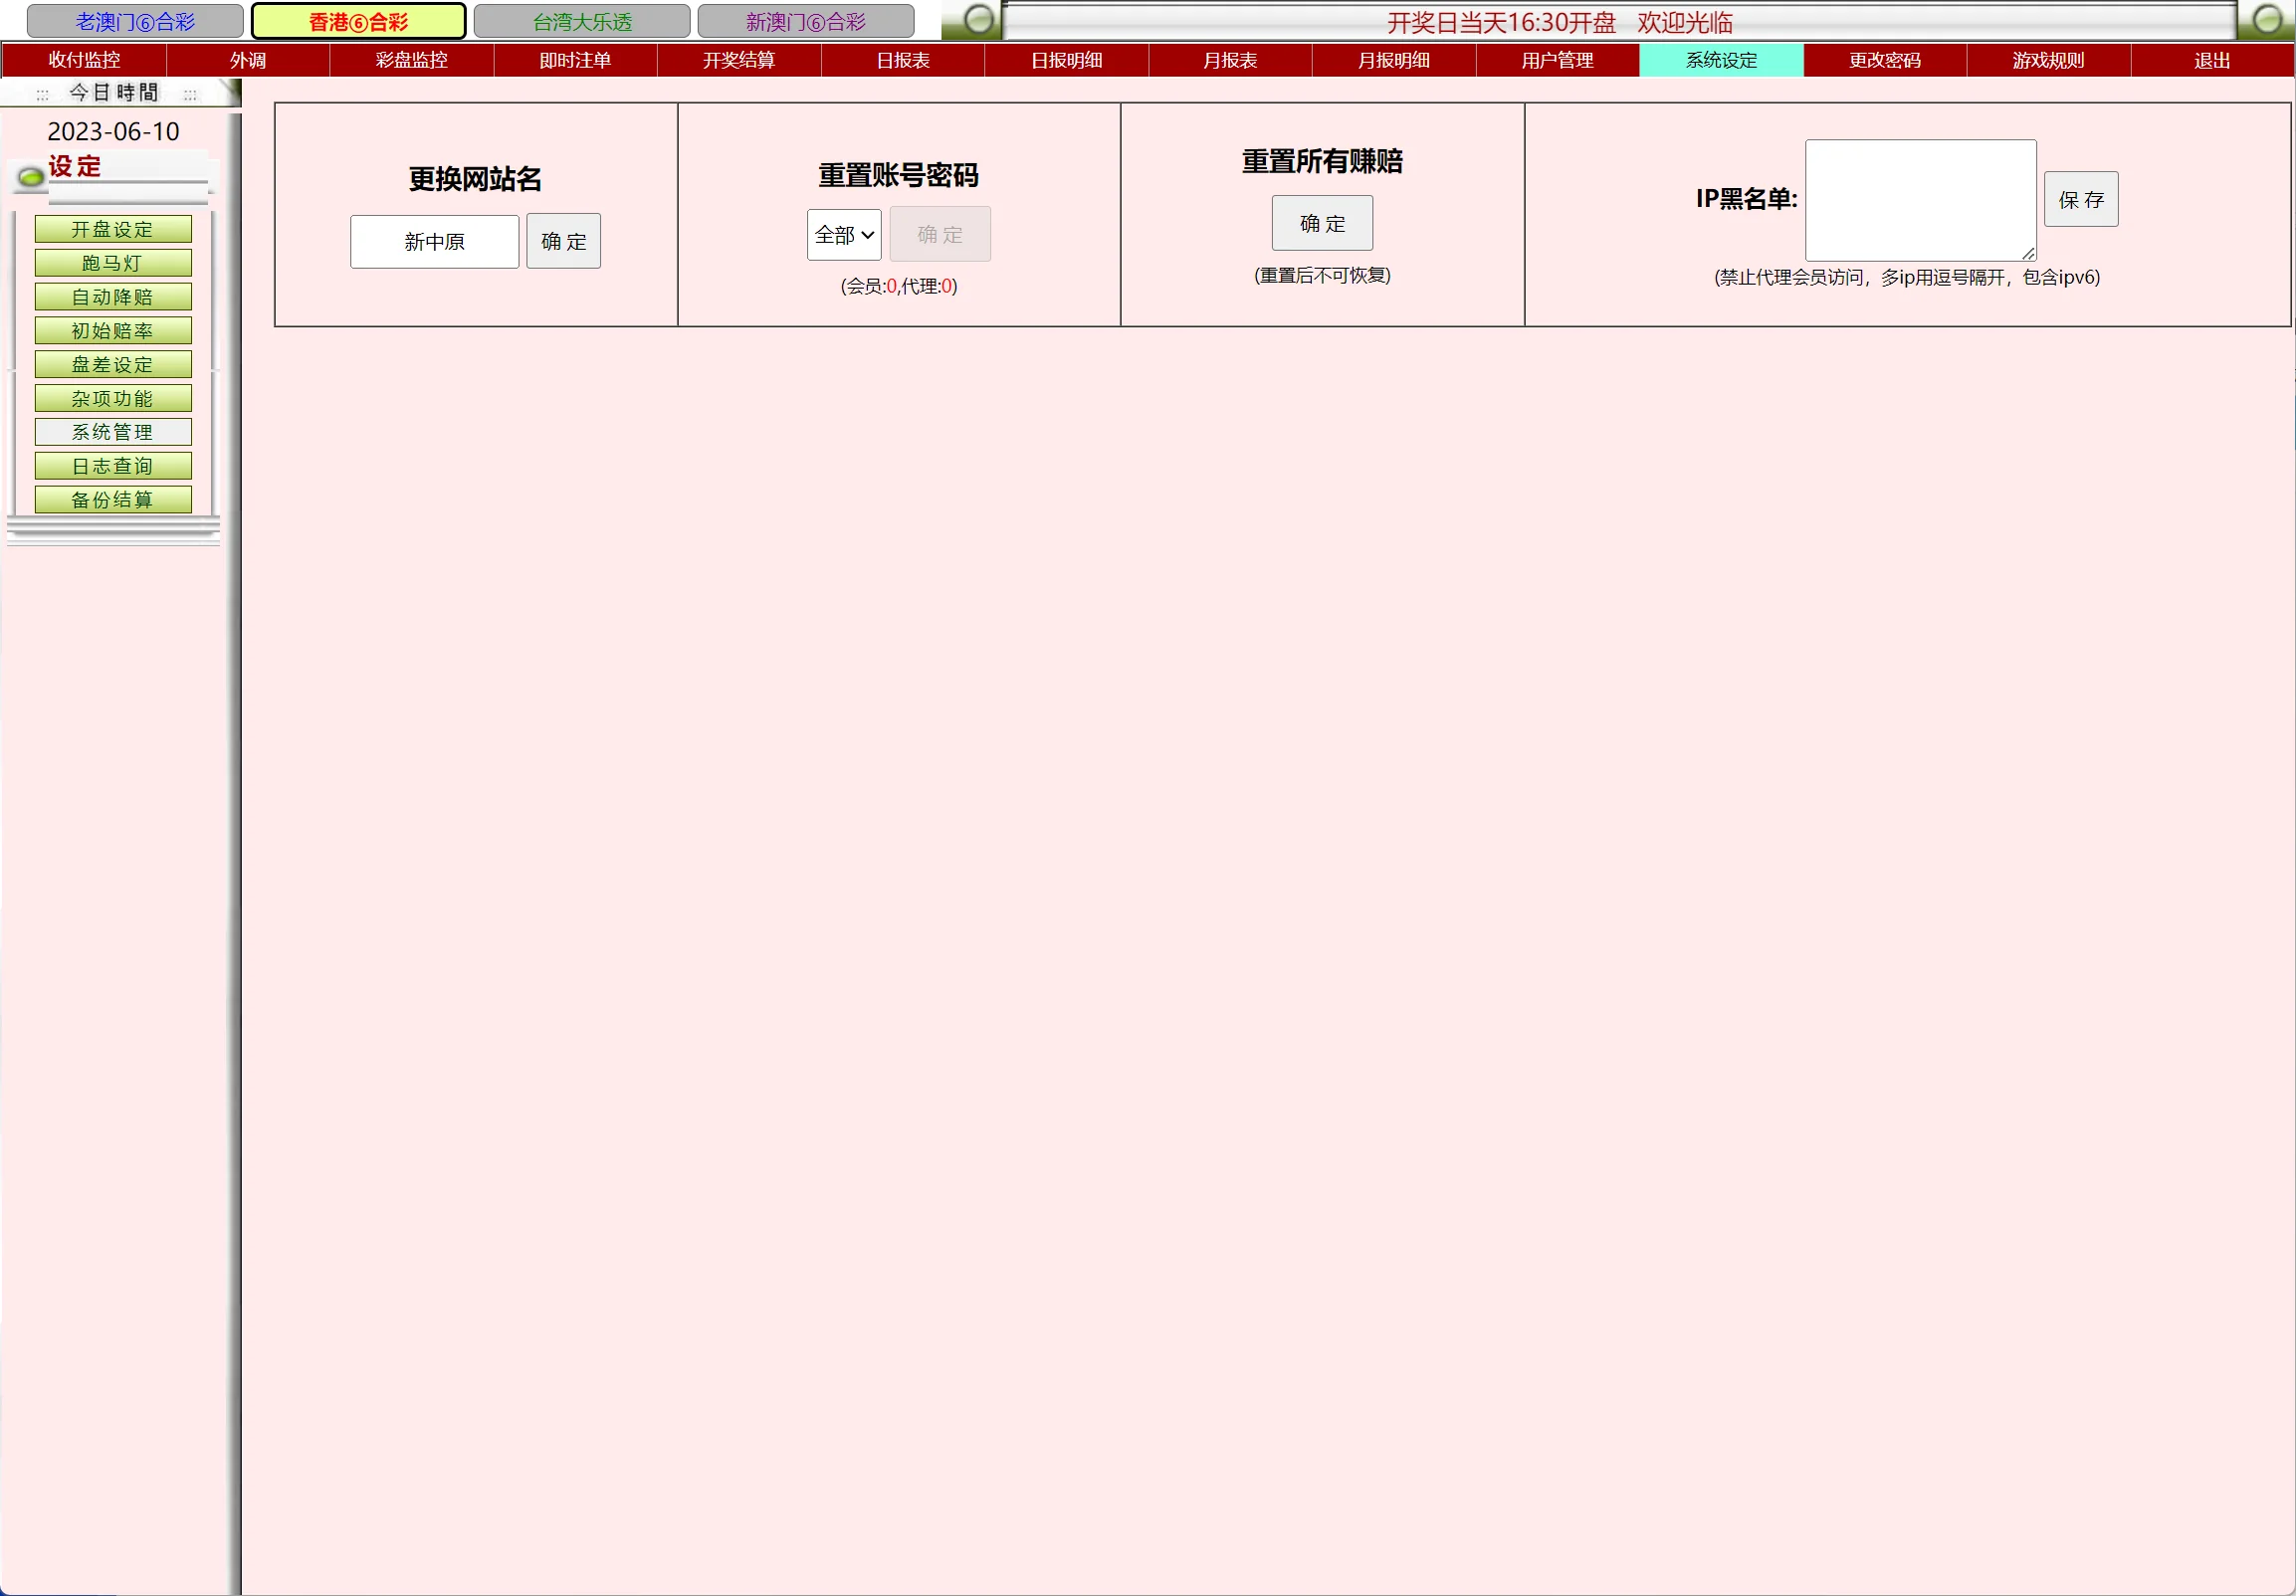This screenshot has height=1596, width=2296.
Task: Click the website name input field
Action: pos(434,241)
